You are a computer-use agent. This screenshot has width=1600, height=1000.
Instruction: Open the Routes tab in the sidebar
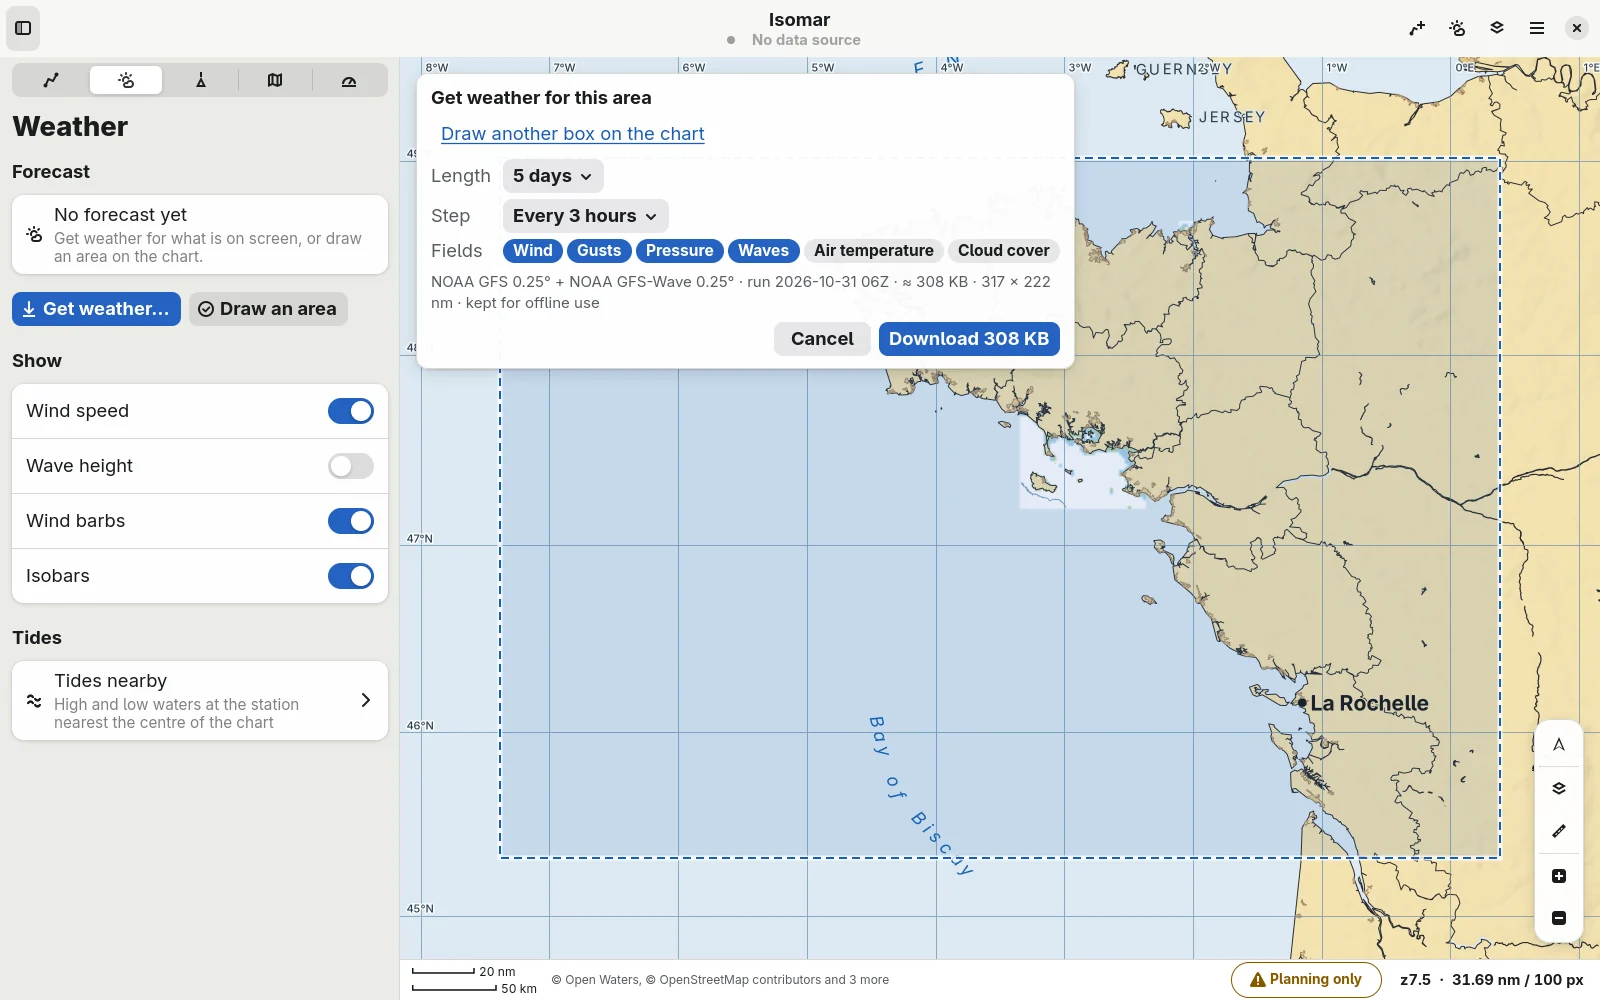52,80
